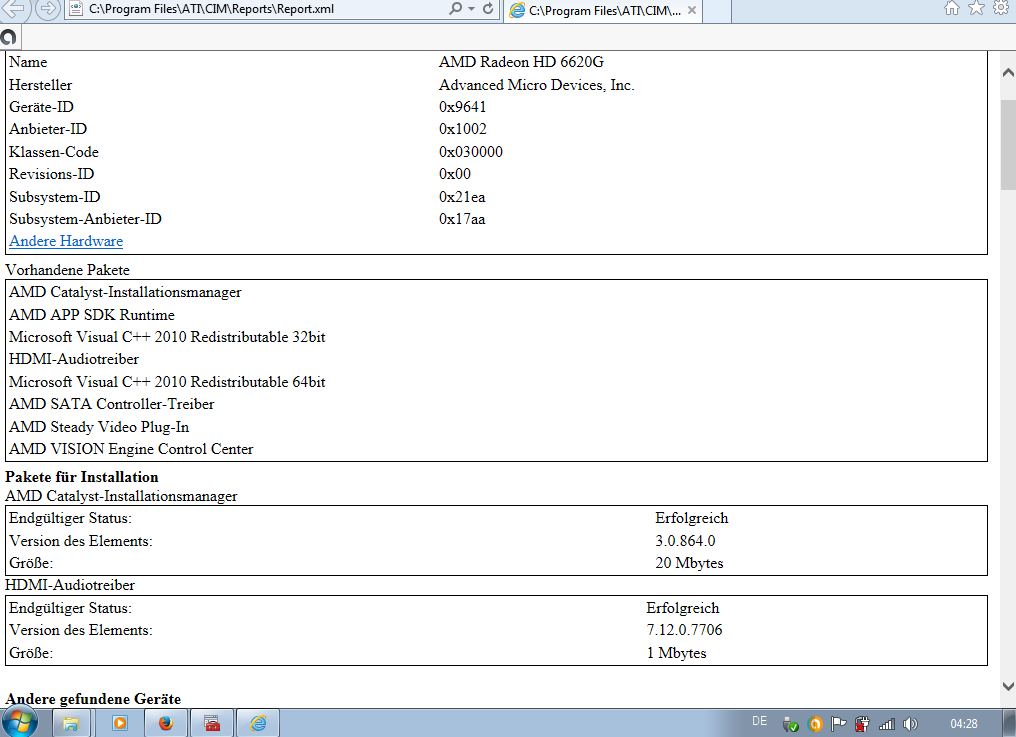Click the magnifier search icon in address bar
The height and width of the screenshot is (737, 1016).
(456, 8)
